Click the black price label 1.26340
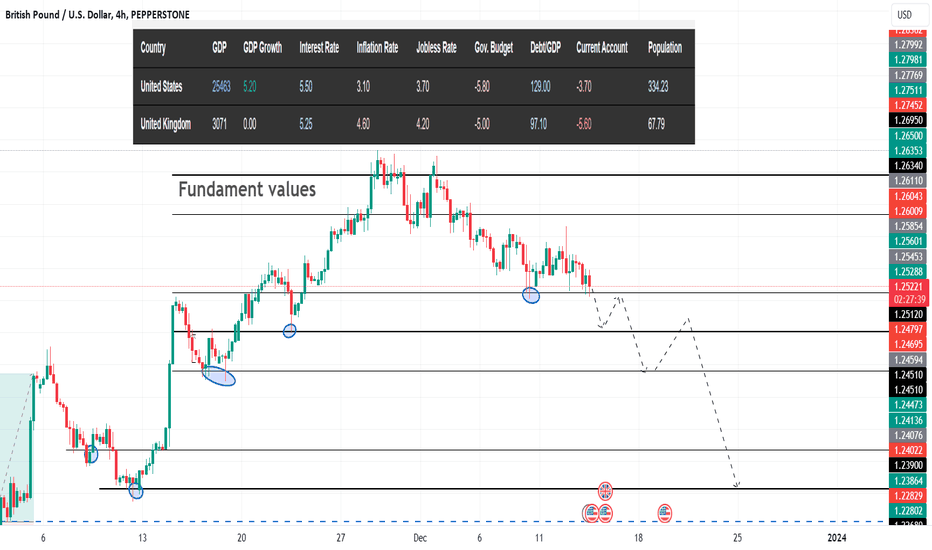This screenshot has height=550, width=932. tap(908, 165)
